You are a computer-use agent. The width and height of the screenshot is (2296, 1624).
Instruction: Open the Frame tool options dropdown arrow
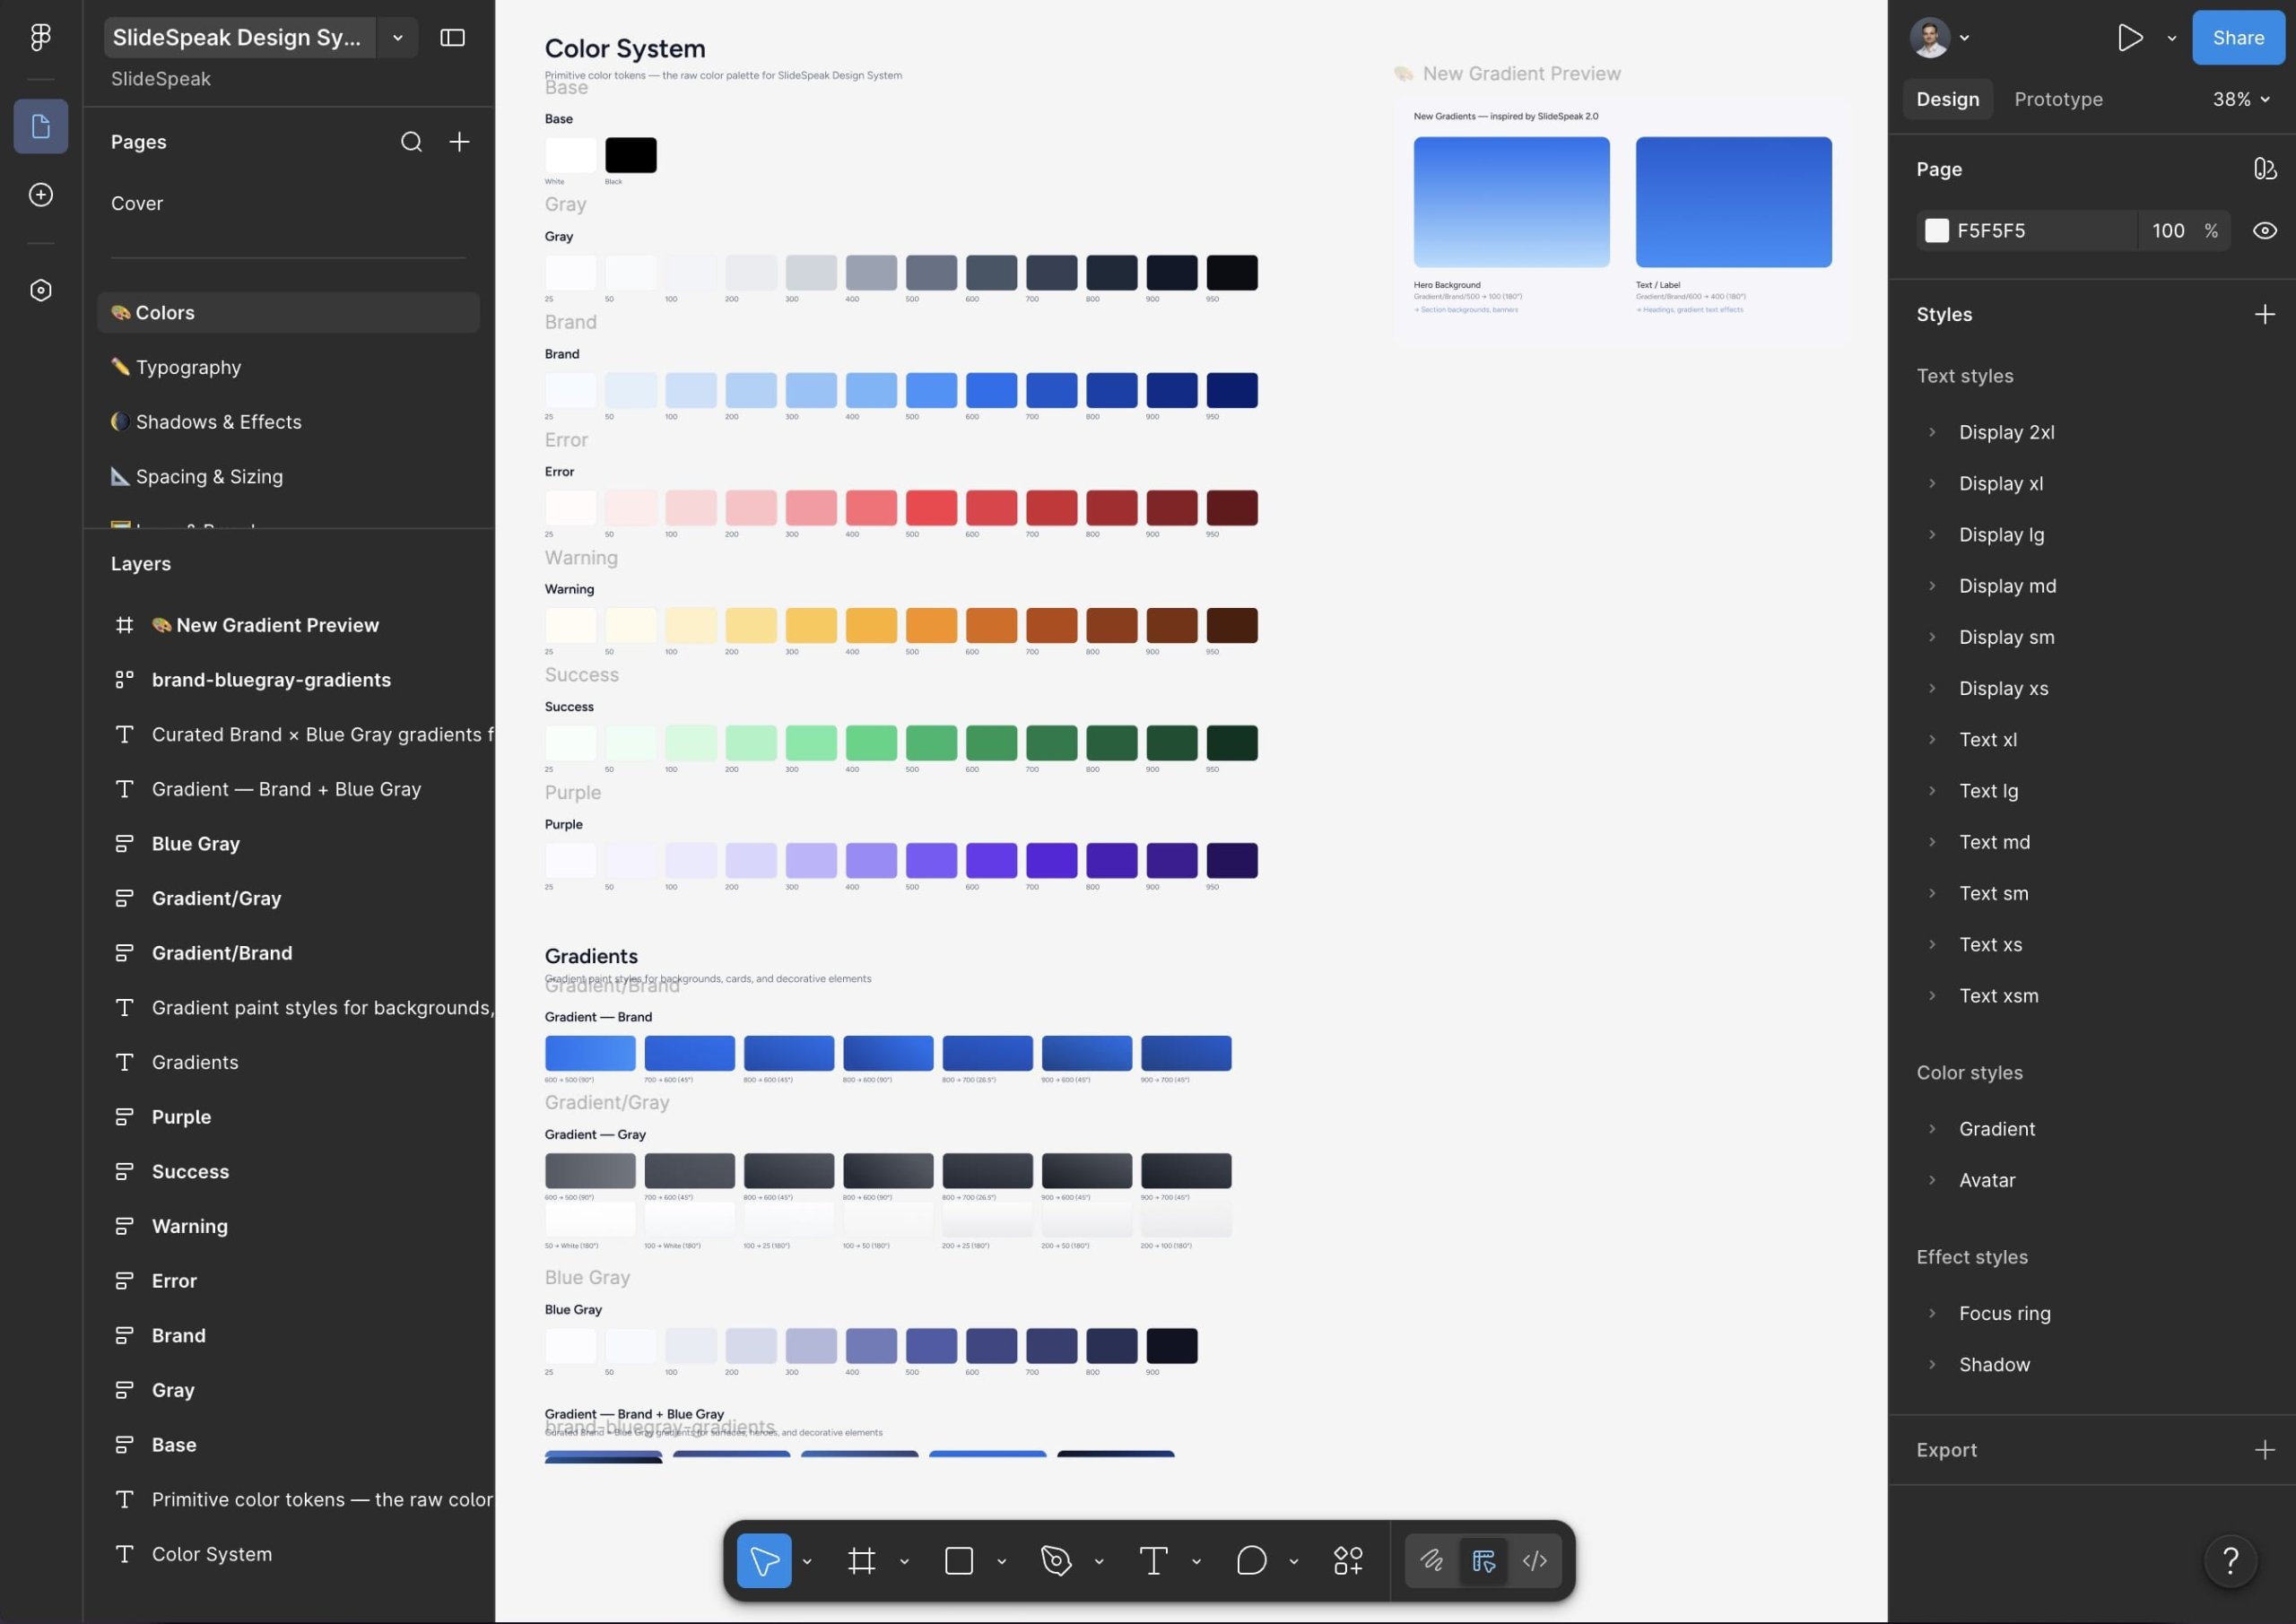click(x=904, y=1561)
